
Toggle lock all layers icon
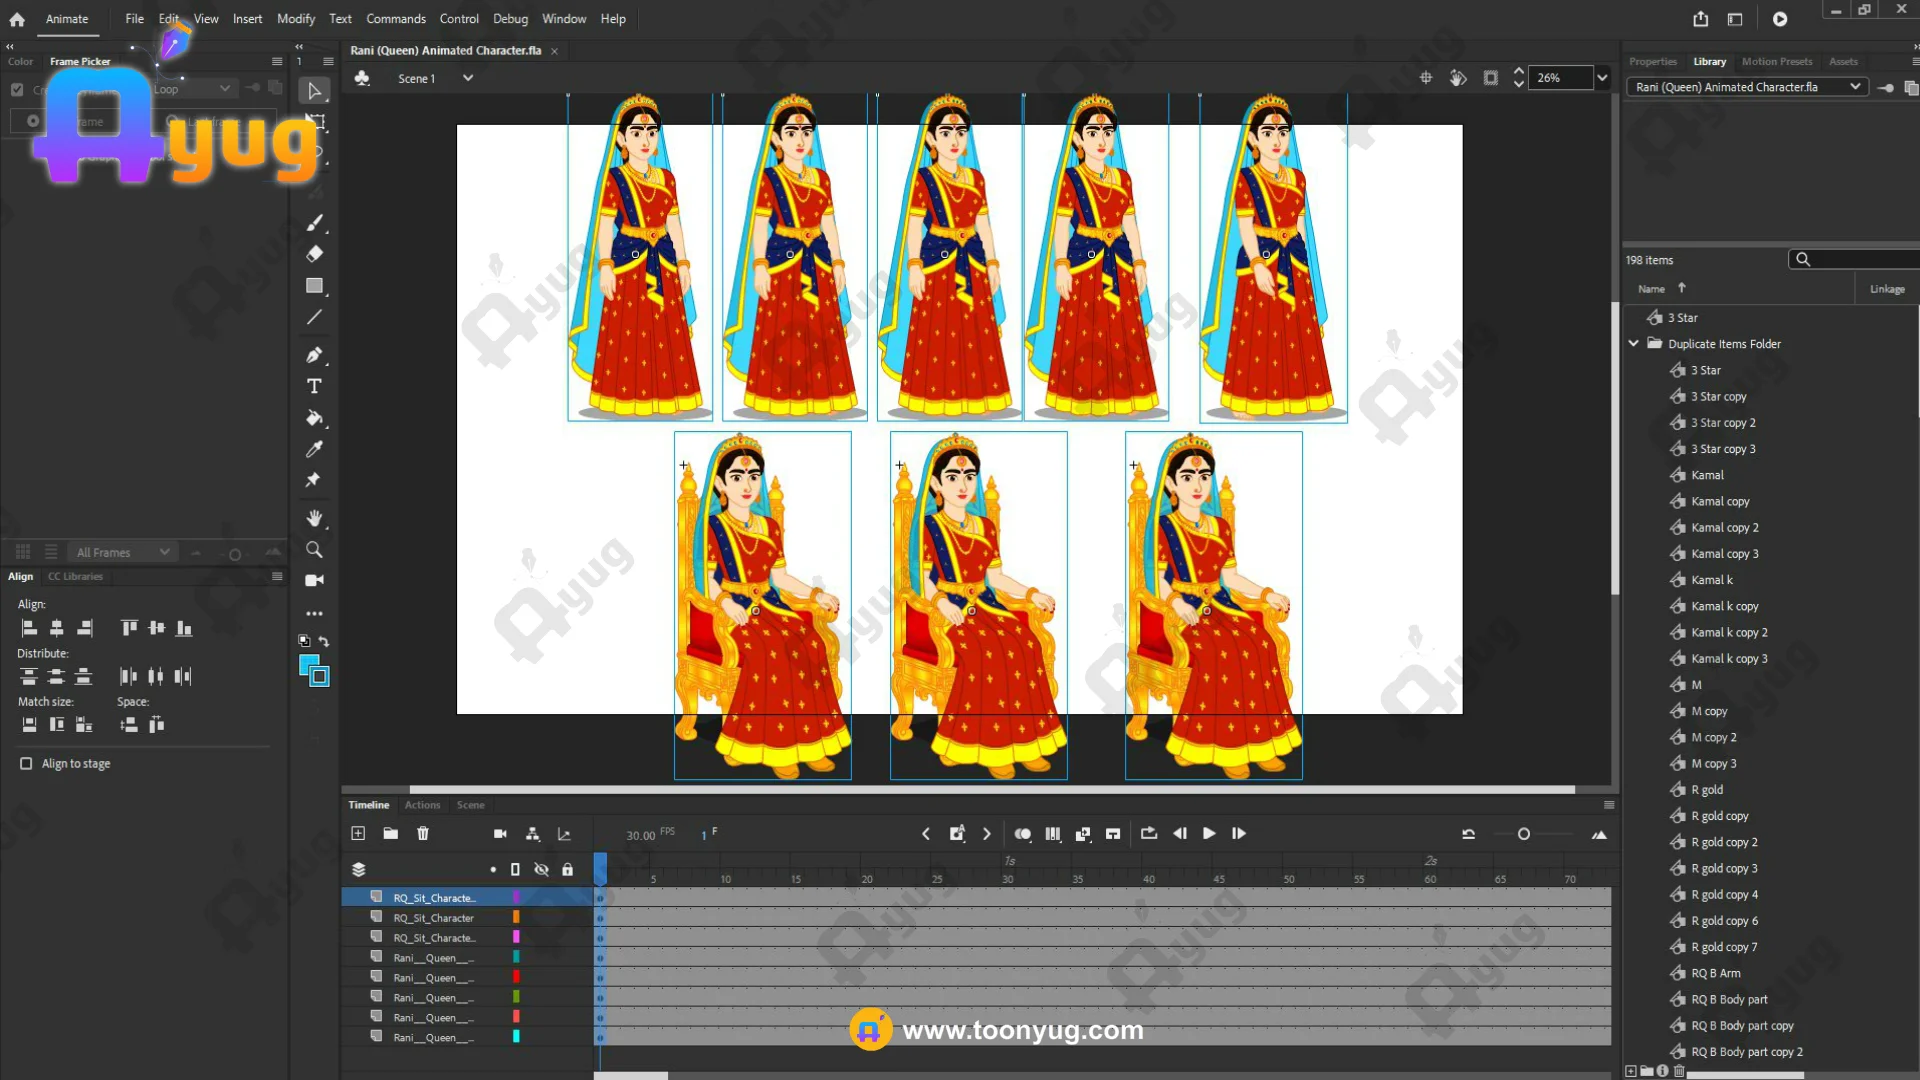click(567, 869)
